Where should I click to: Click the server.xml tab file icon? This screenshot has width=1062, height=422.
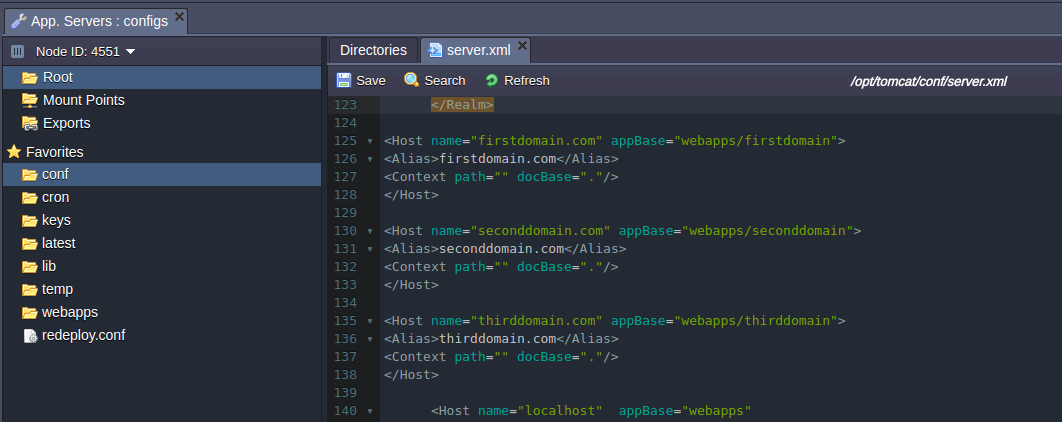[x=436, y=51]
